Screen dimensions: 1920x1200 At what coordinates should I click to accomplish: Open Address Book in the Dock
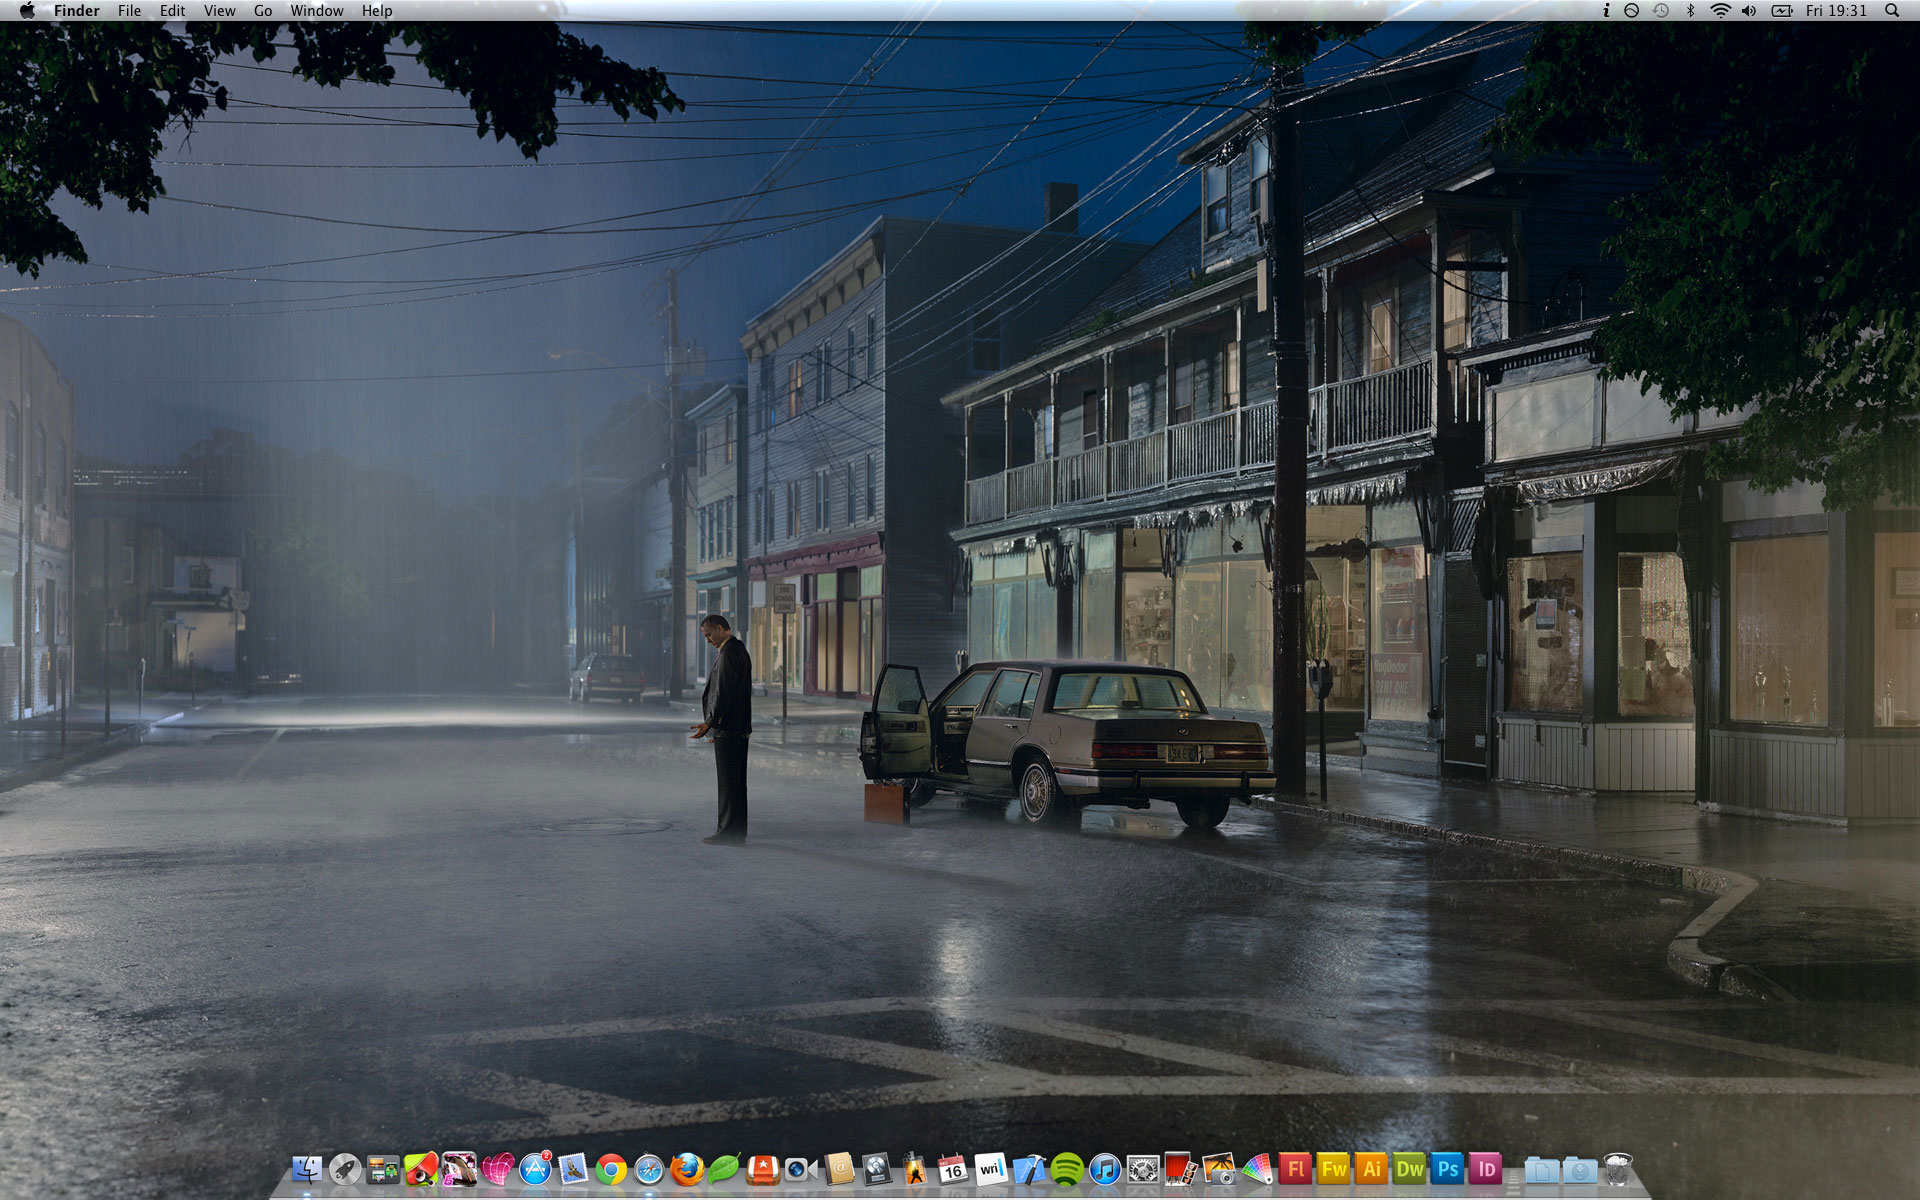(838, 1168)
